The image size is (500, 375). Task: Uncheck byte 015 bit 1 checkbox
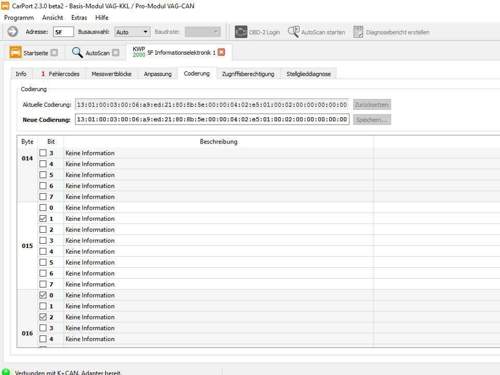43,219
